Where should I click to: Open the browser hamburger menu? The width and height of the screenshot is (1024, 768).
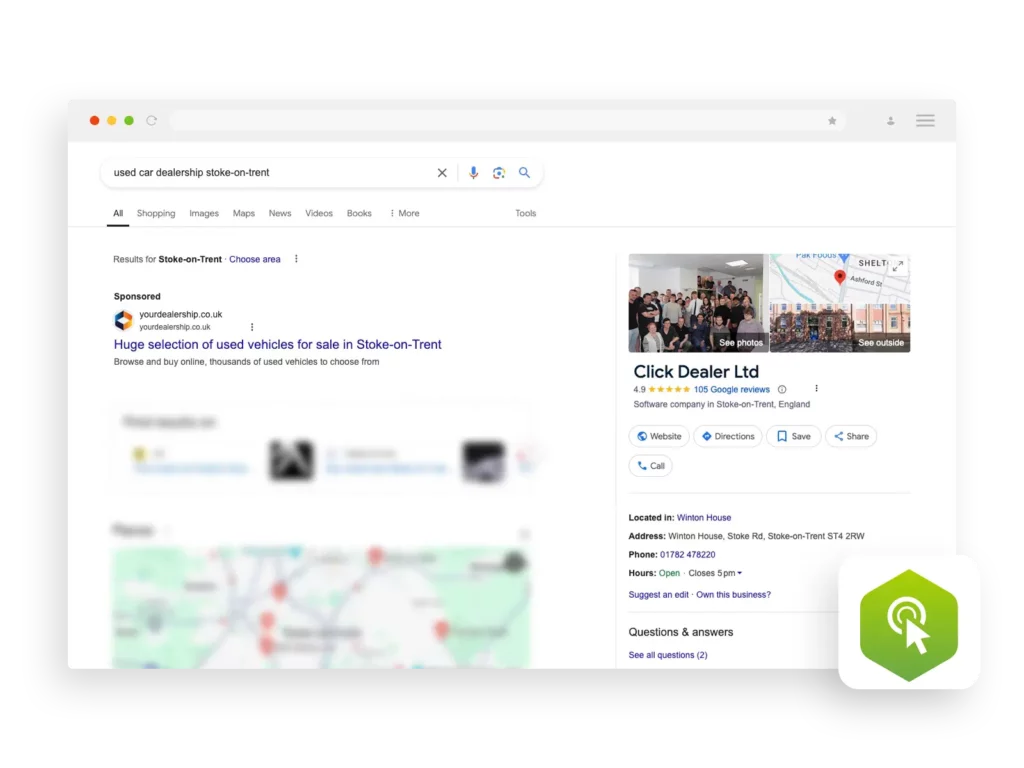(925, 121)
